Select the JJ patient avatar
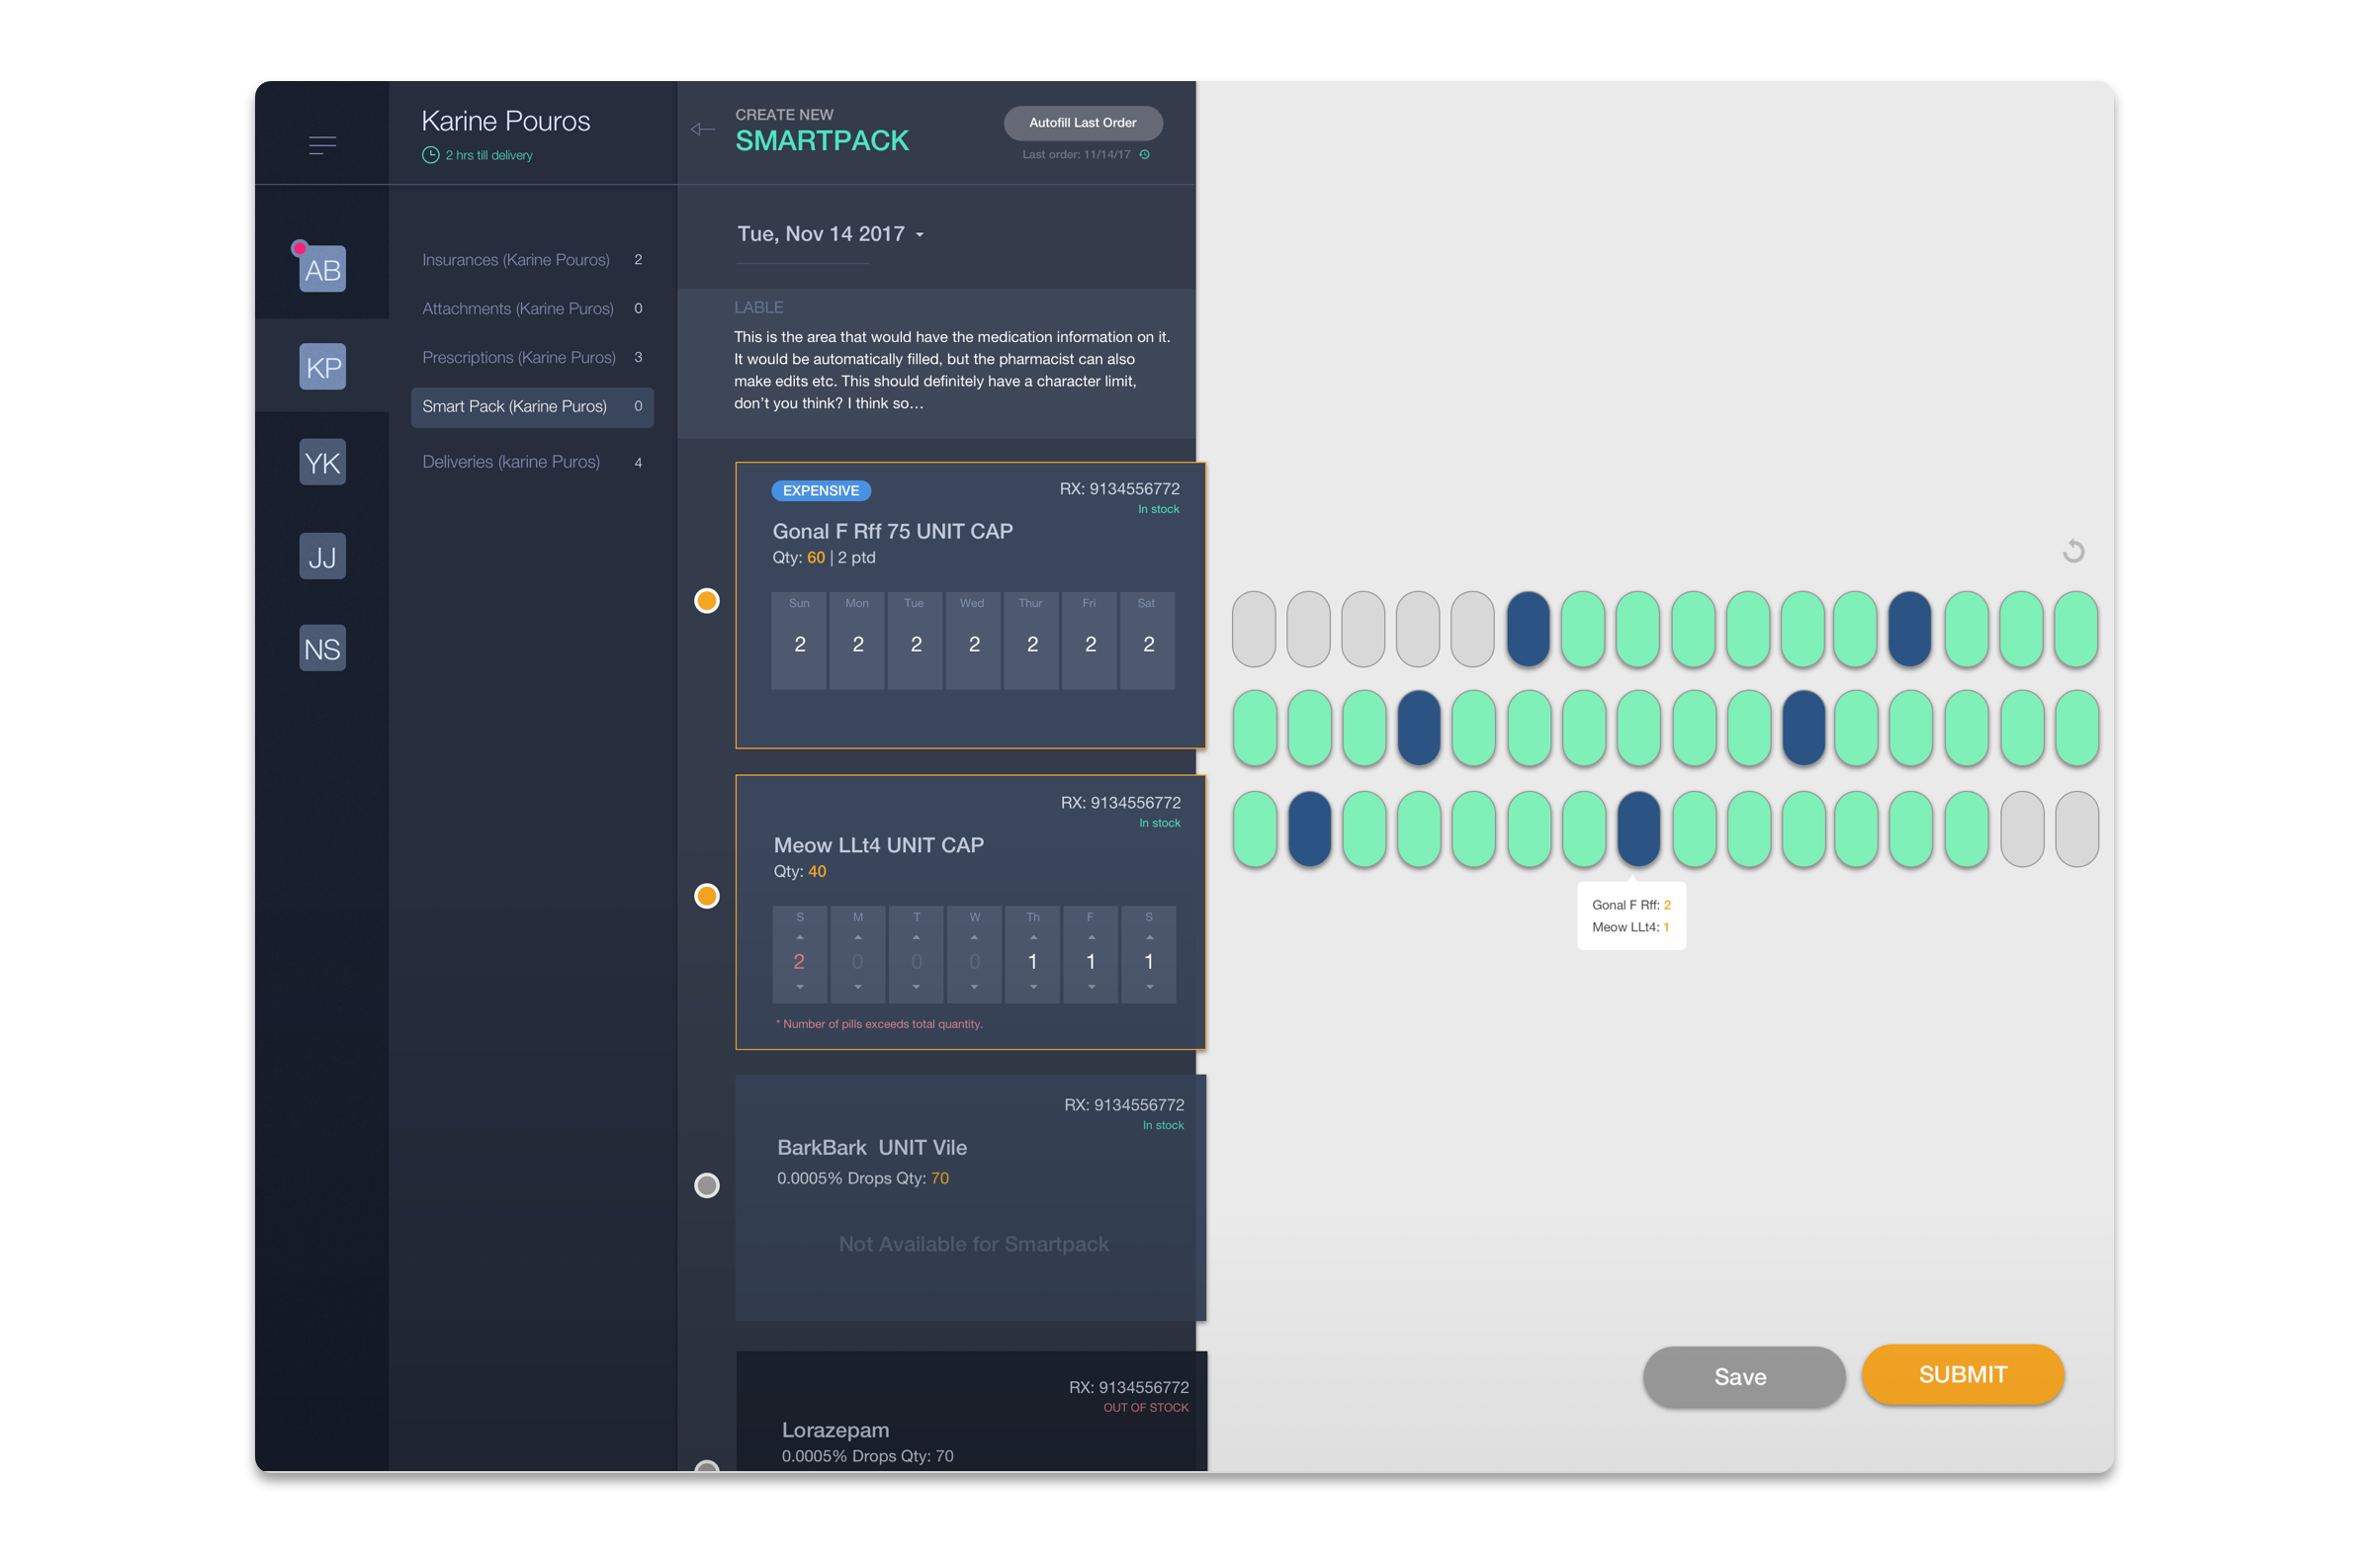Viewport: 2373px width, 1568px height. 322,556
